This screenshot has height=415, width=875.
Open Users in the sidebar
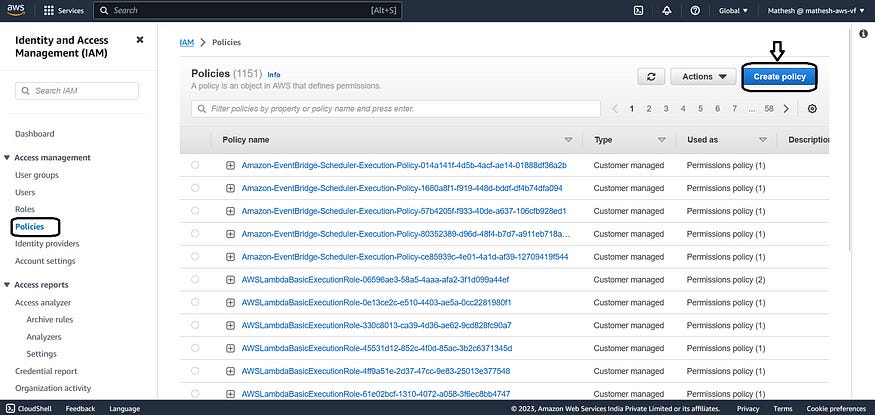point(25,192)
